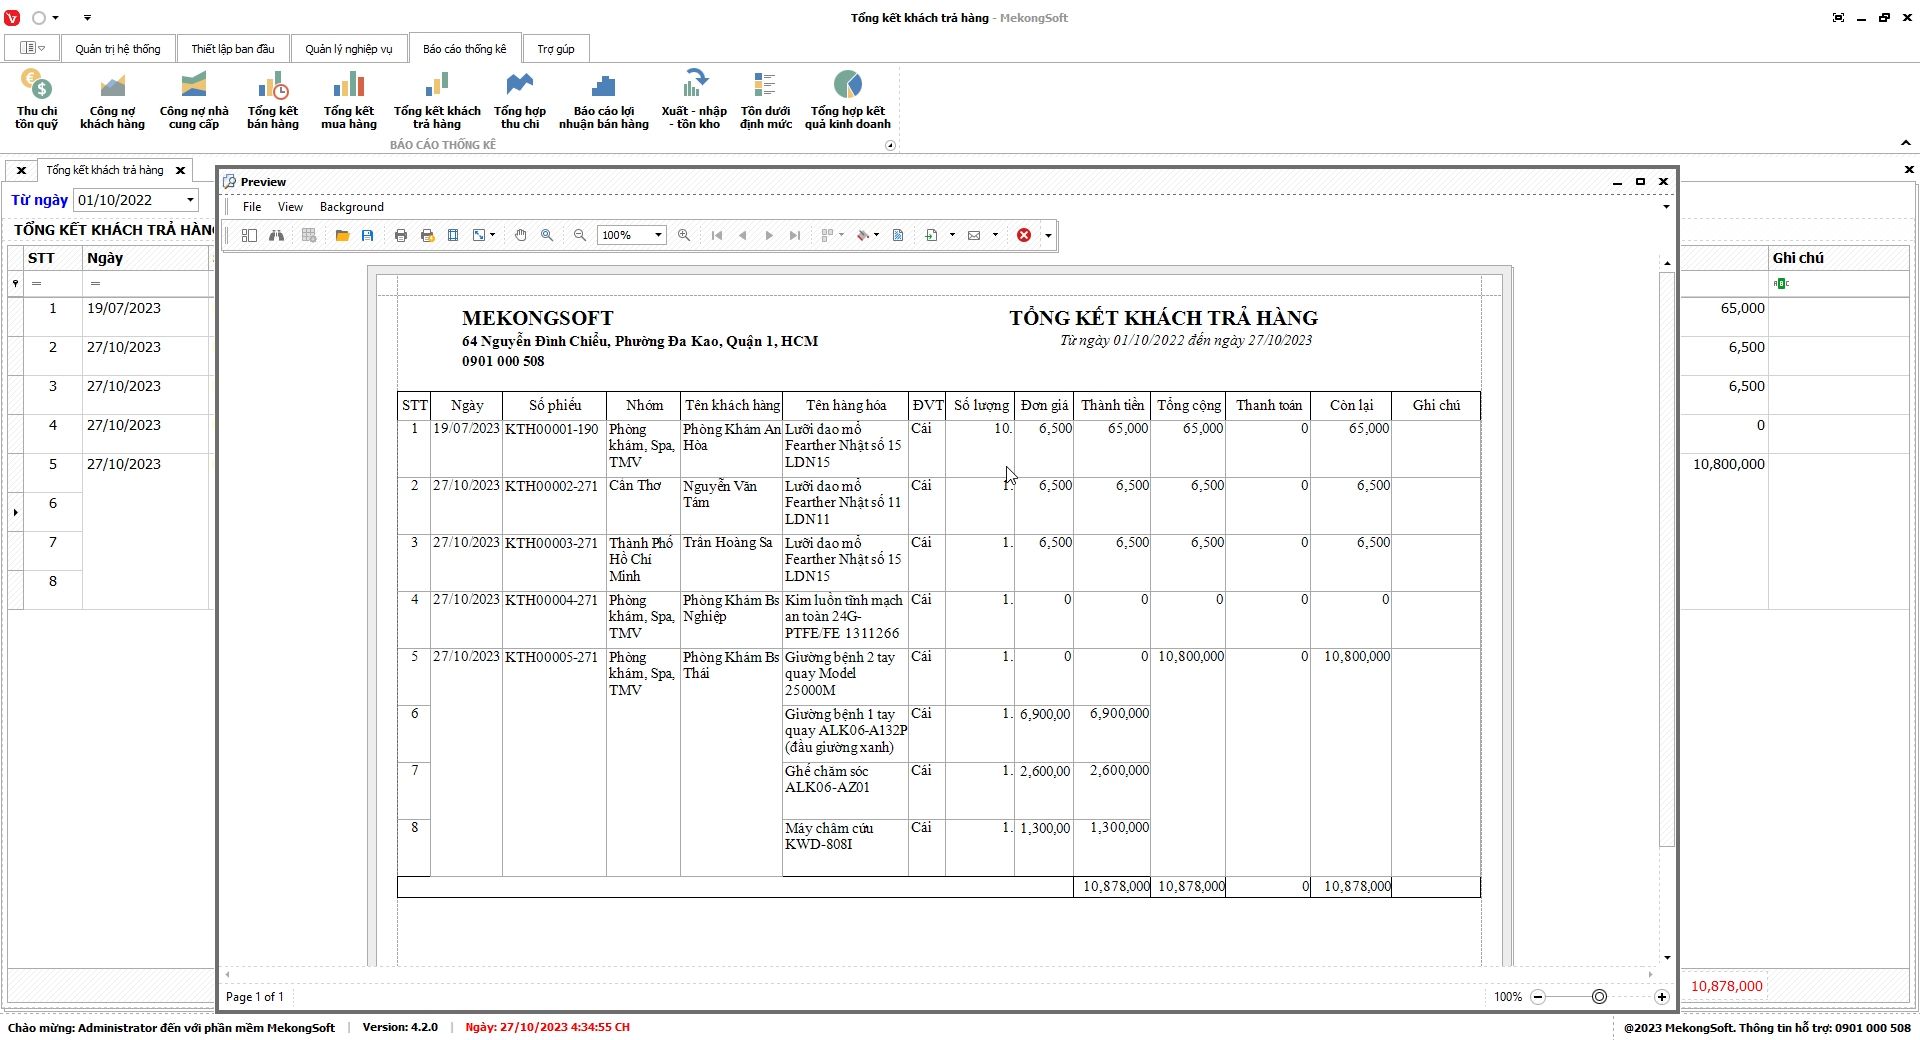This screenshot has height=1040, width=1920.
Task: Open the folder icon in Preview toolbar
Action: pos(342,235)
